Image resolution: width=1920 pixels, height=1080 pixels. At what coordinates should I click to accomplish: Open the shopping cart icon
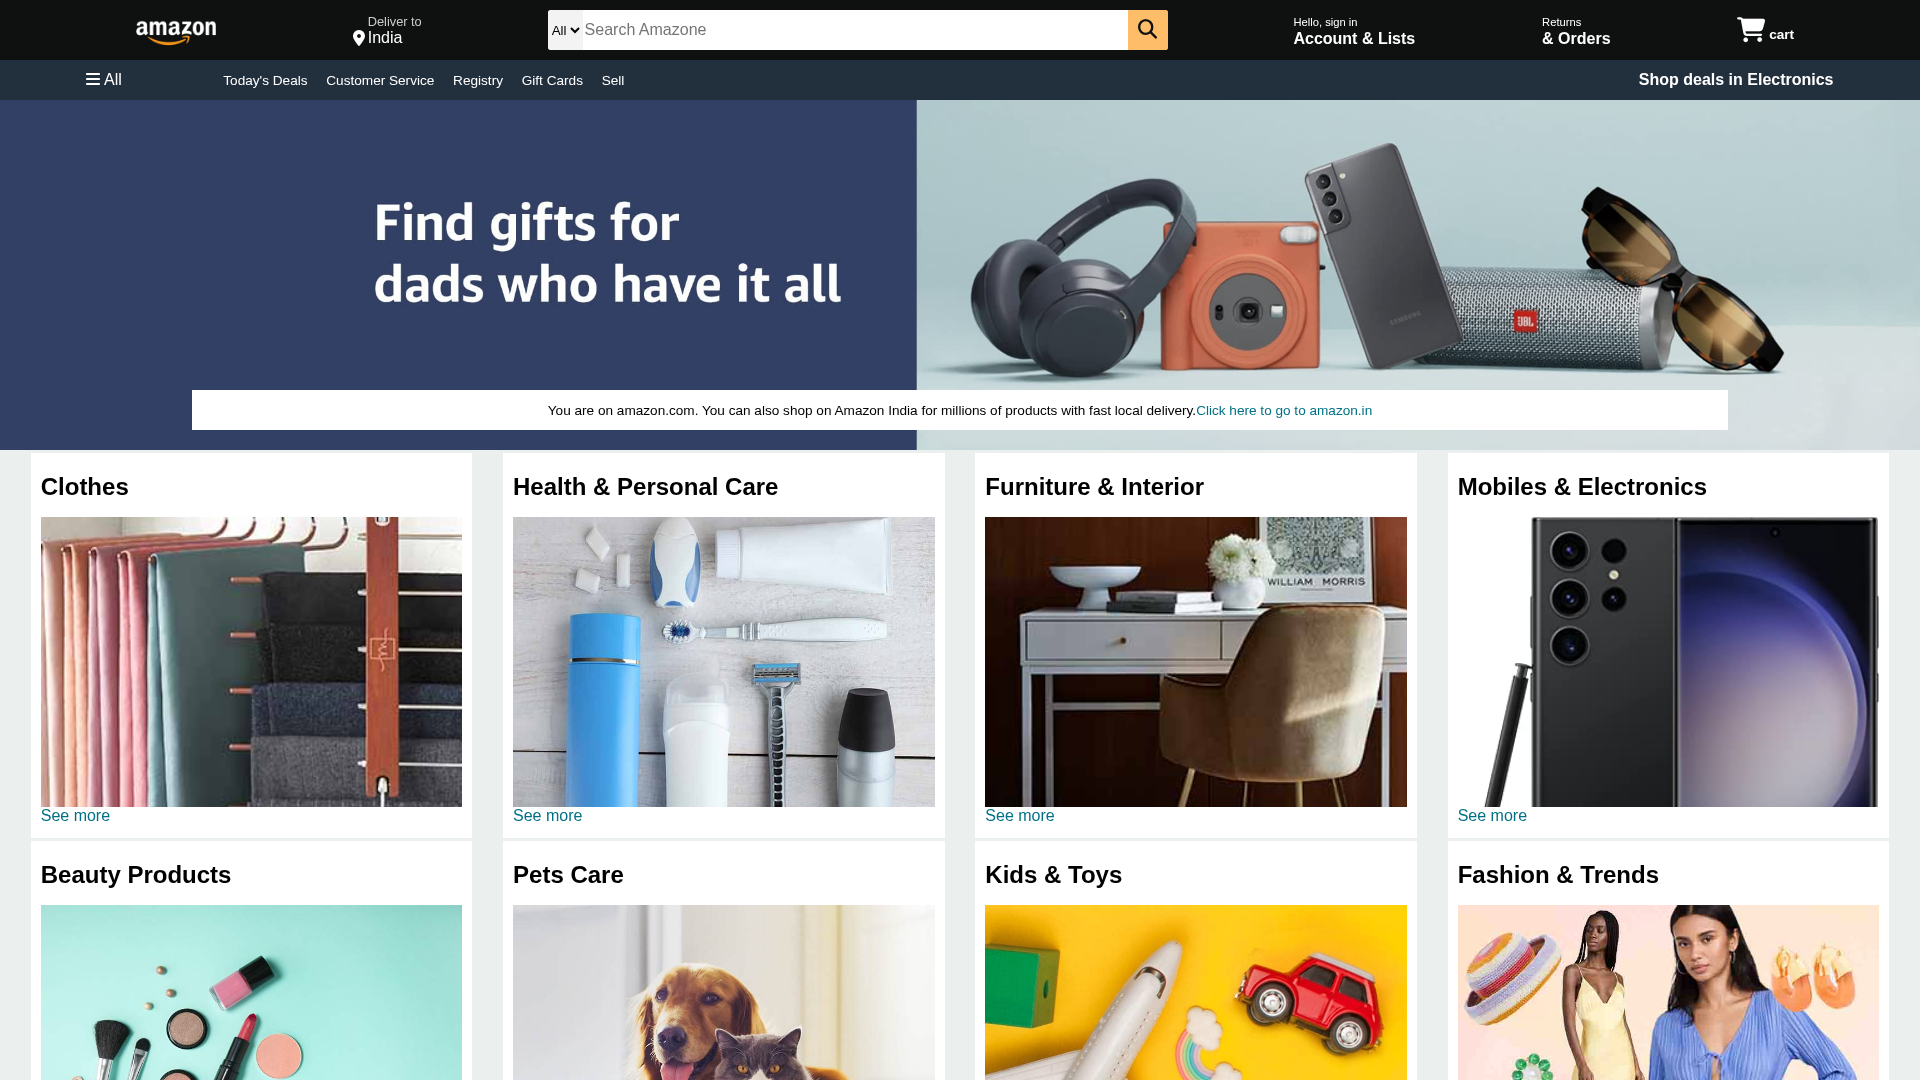1751,30
